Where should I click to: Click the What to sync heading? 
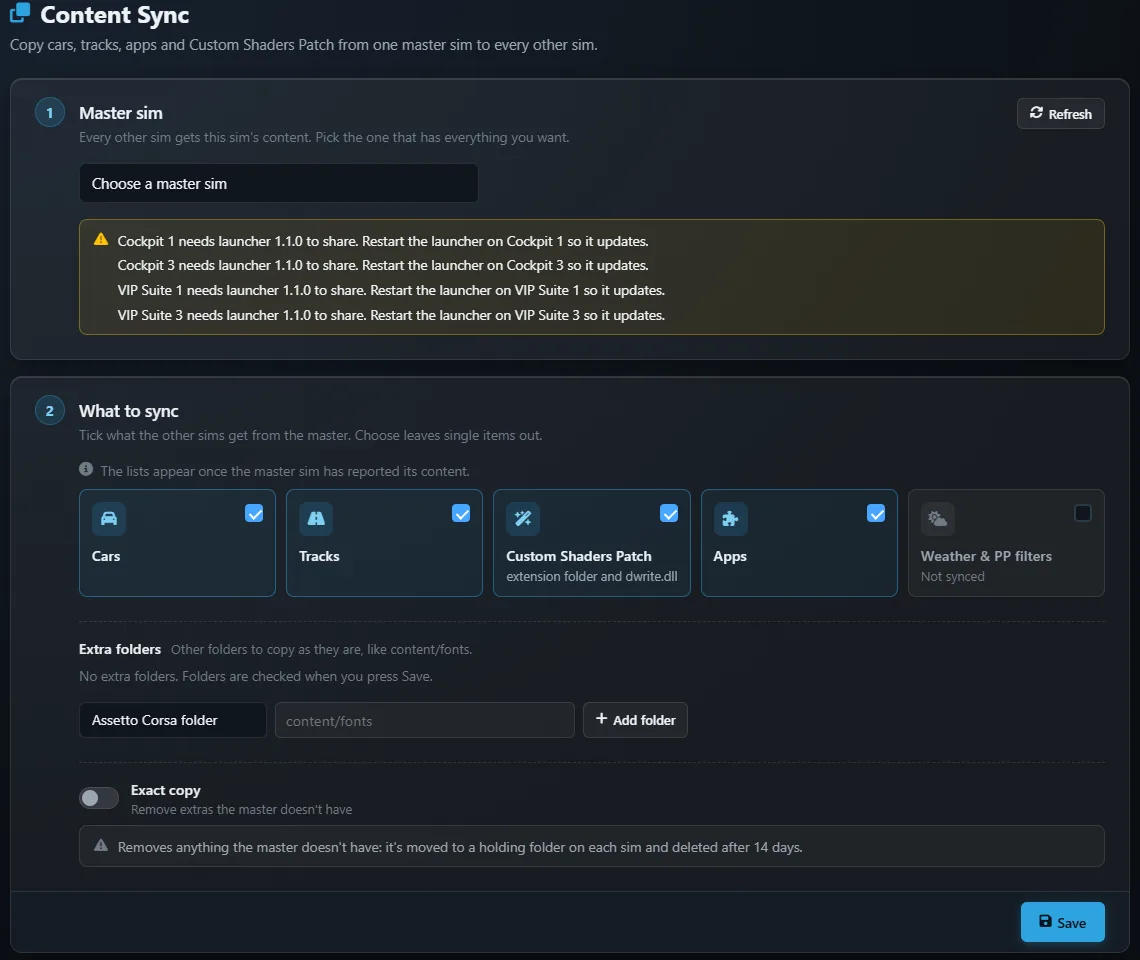(129, 411)
